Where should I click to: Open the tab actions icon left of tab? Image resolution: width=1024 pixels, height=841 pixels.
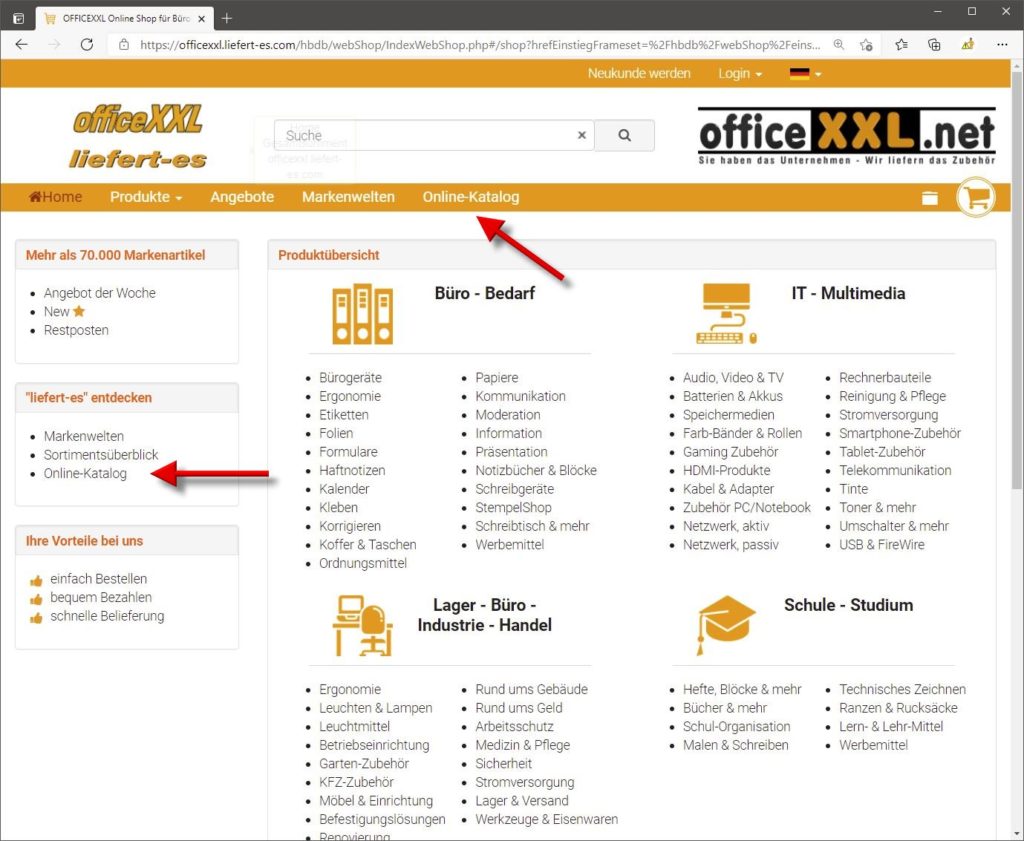[x=18, y=18]
